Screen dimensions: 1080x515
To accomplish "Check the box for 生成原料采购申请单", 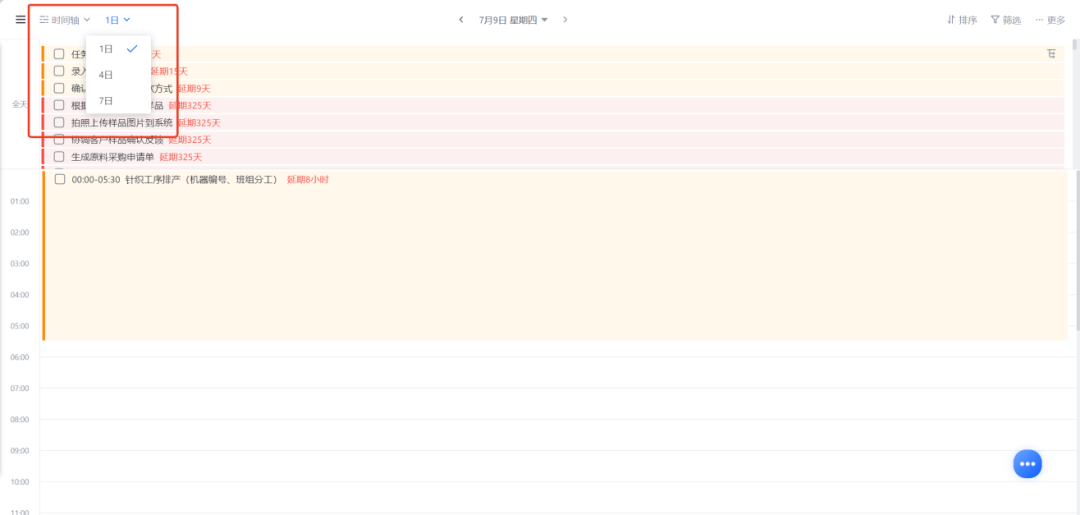I will [59, 157].
